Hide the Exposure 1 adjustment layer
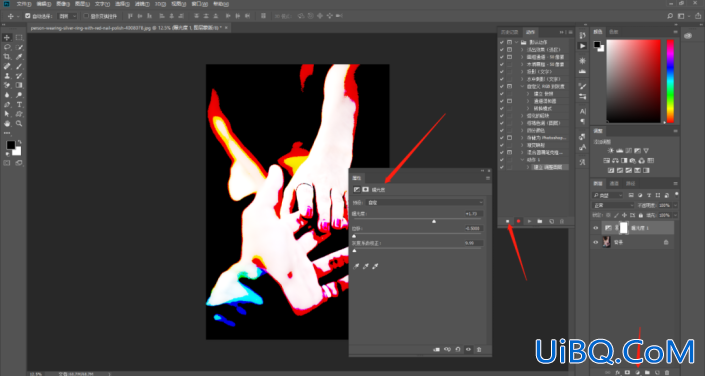This screenshot has width=705, height=376. tap(596, 228)
